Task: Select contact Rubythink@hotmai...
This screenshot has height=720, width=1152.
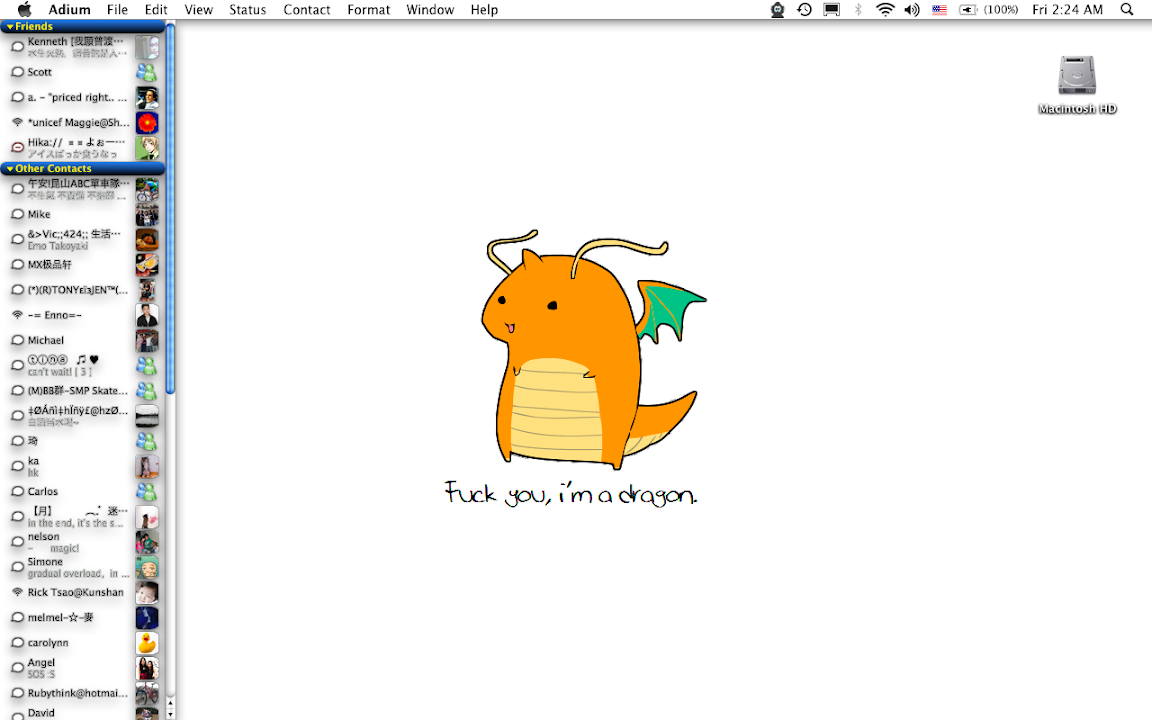Action: (82, 694)
